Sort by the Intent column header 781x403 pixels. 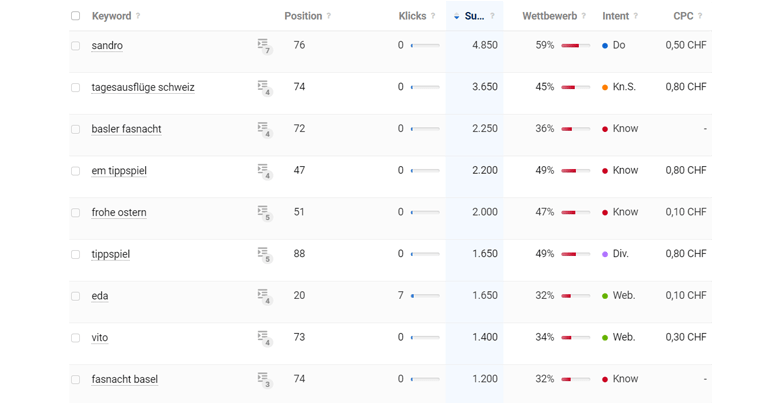[x=615, y=16]
